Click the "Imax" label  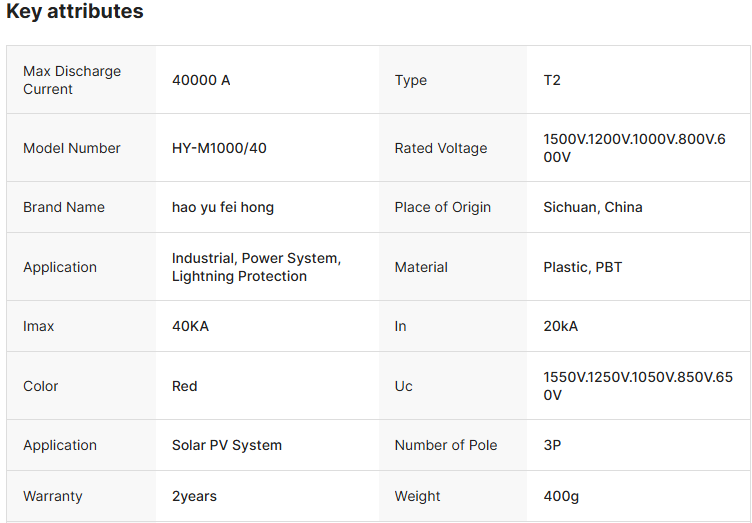(39, 326)
